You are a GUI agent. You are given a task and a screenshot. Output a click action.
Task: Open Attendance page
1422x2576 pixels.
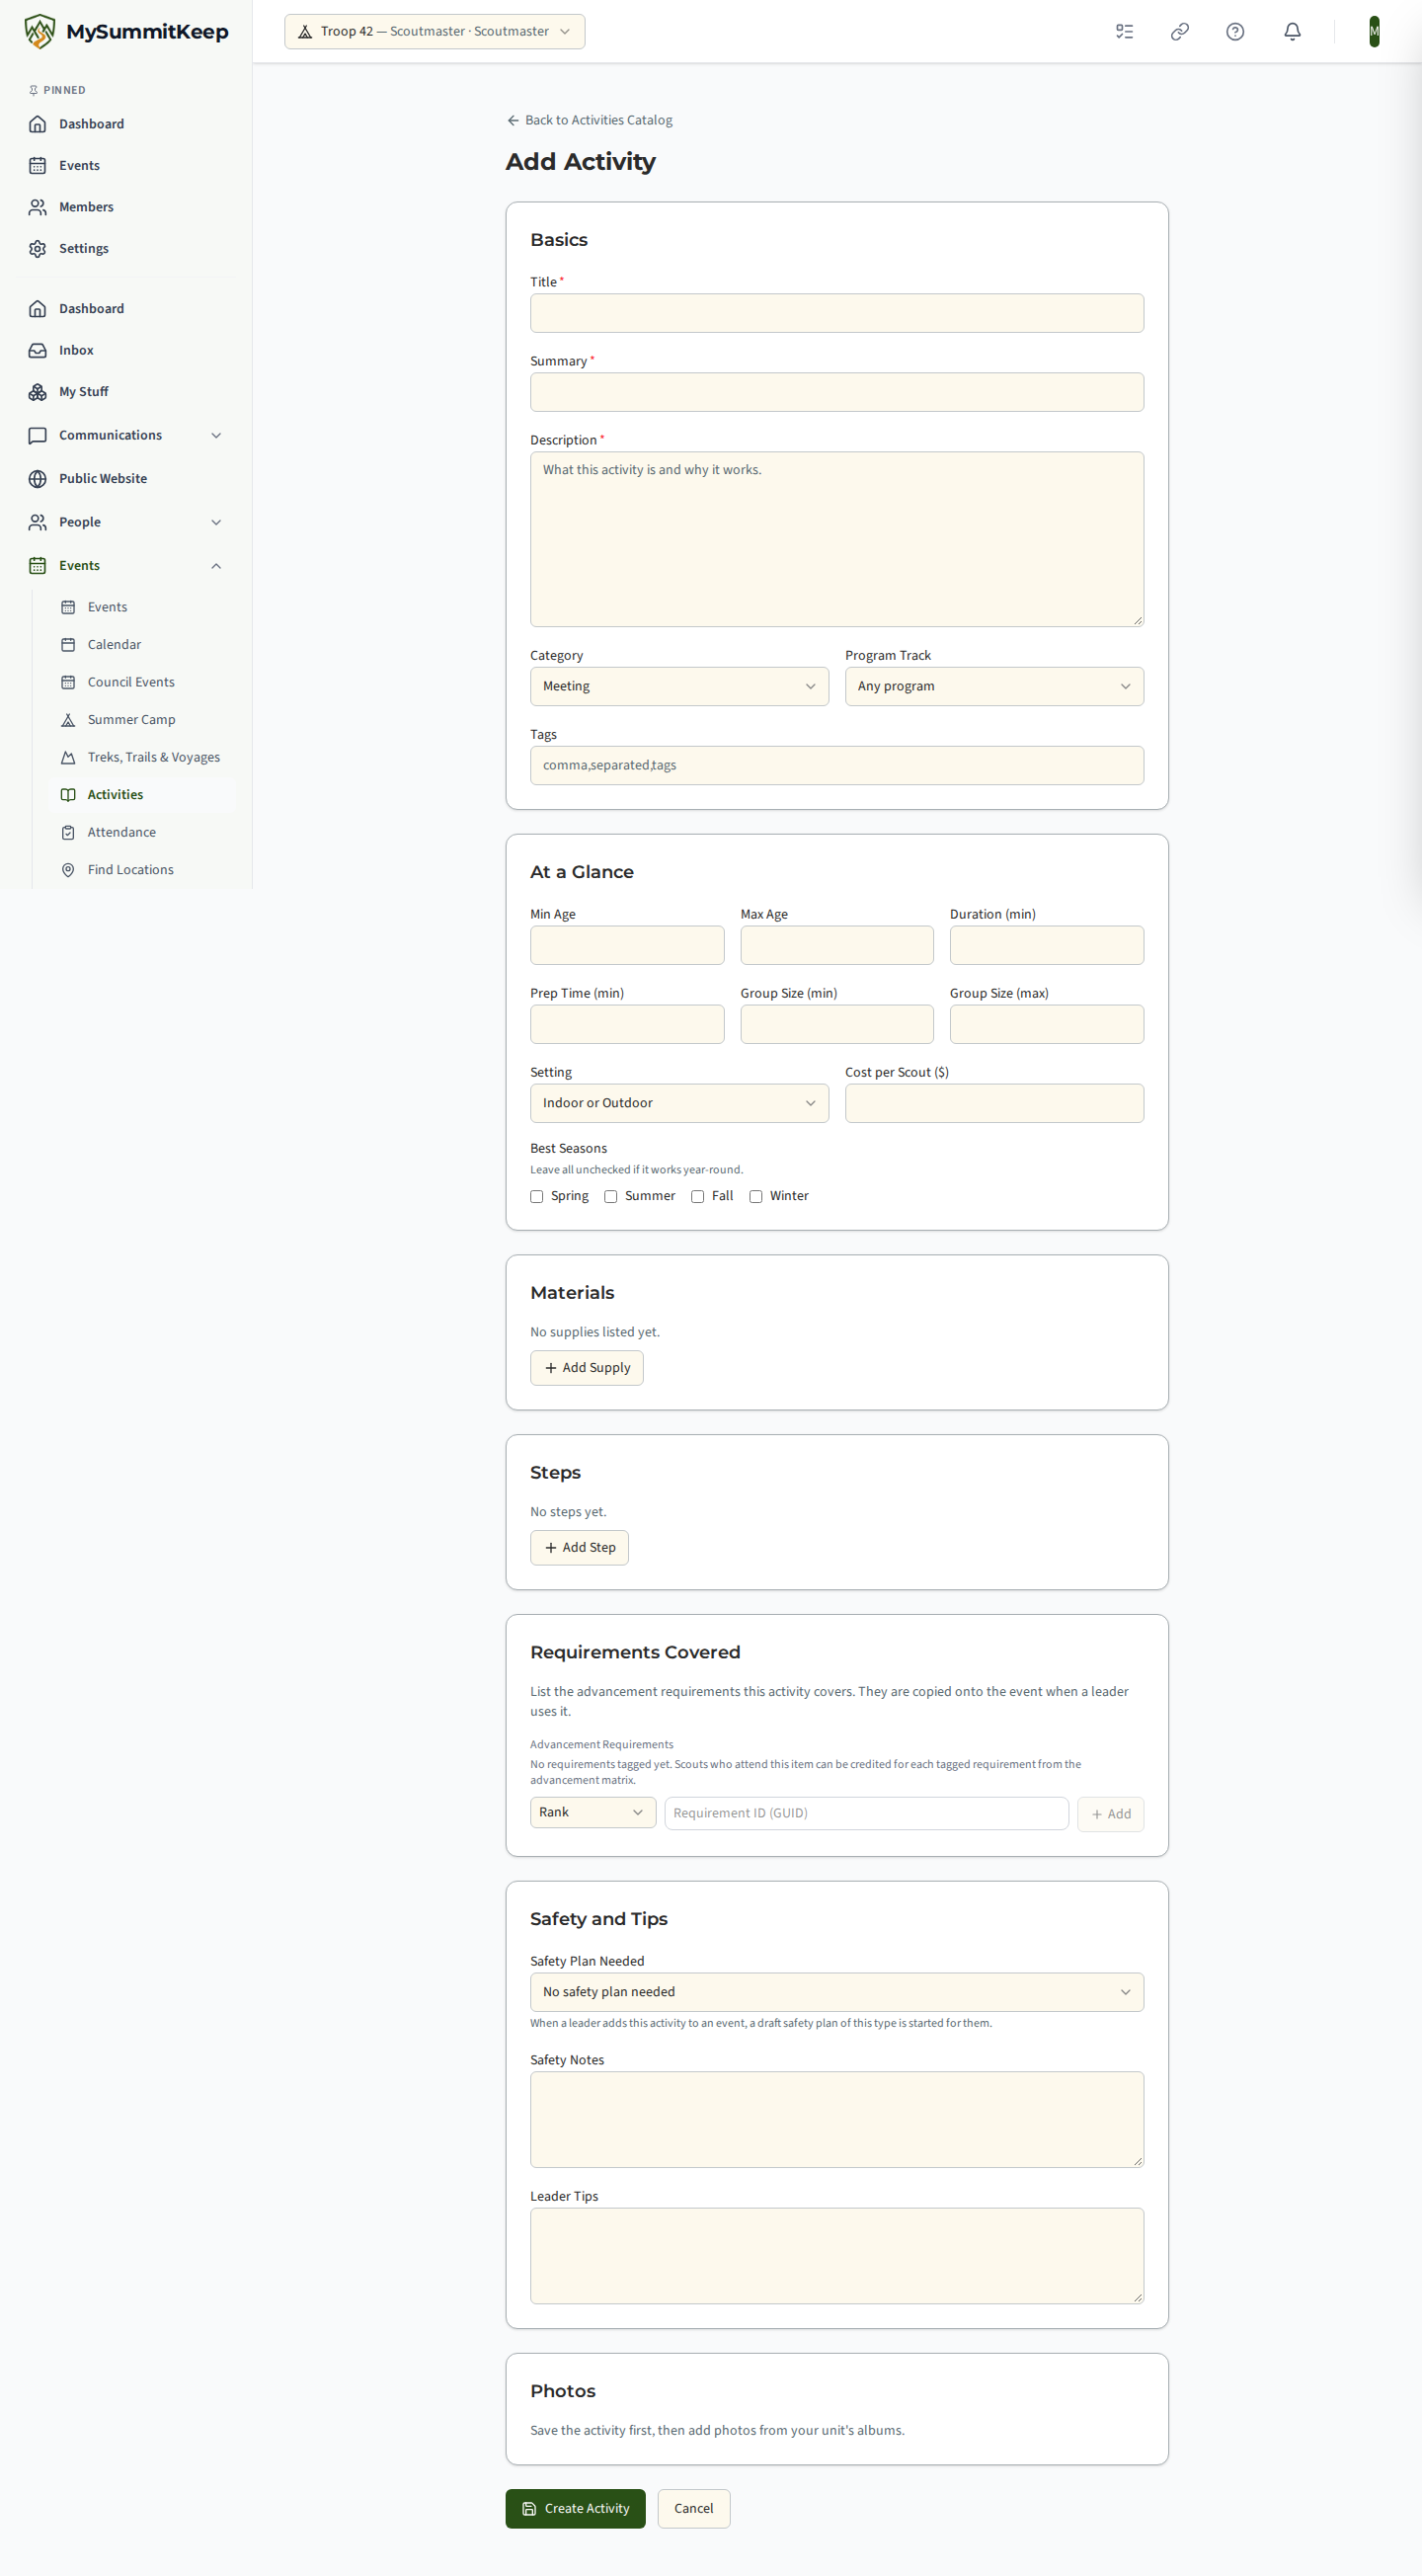pos(142,832)
